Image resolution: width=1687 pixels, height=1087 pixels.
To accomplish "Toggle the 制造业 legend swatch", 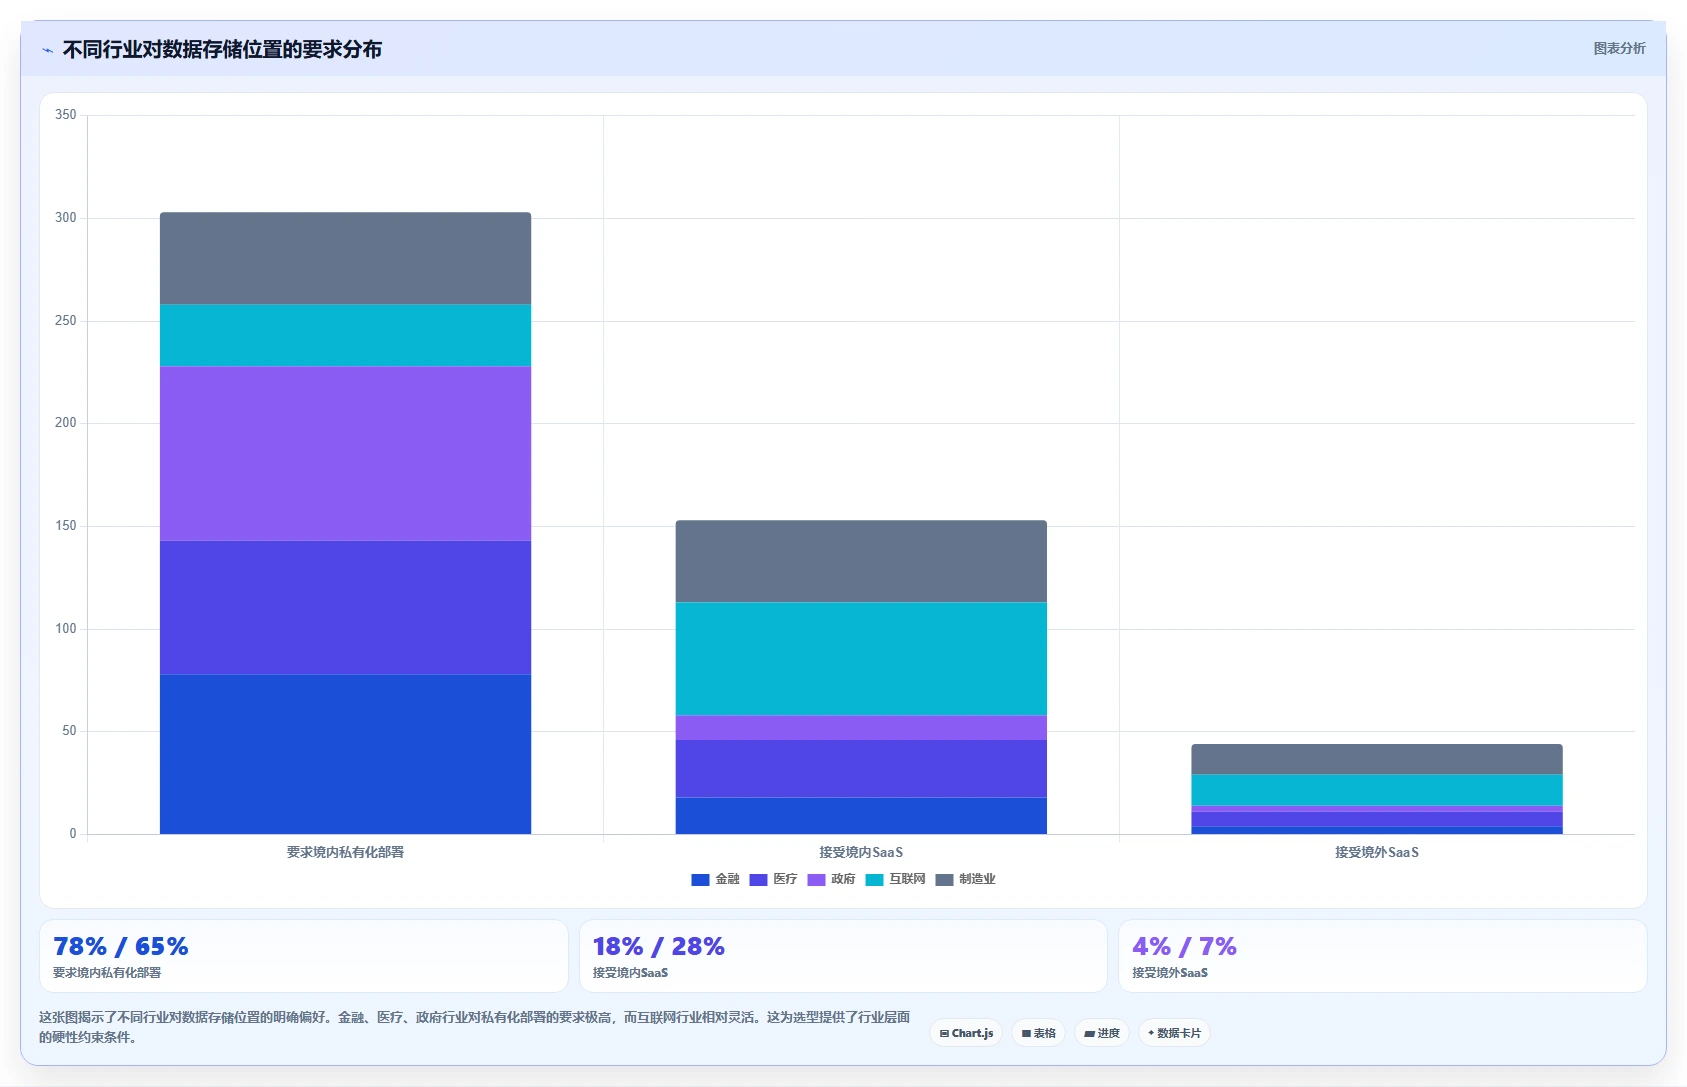I will (x=944, y=880).
